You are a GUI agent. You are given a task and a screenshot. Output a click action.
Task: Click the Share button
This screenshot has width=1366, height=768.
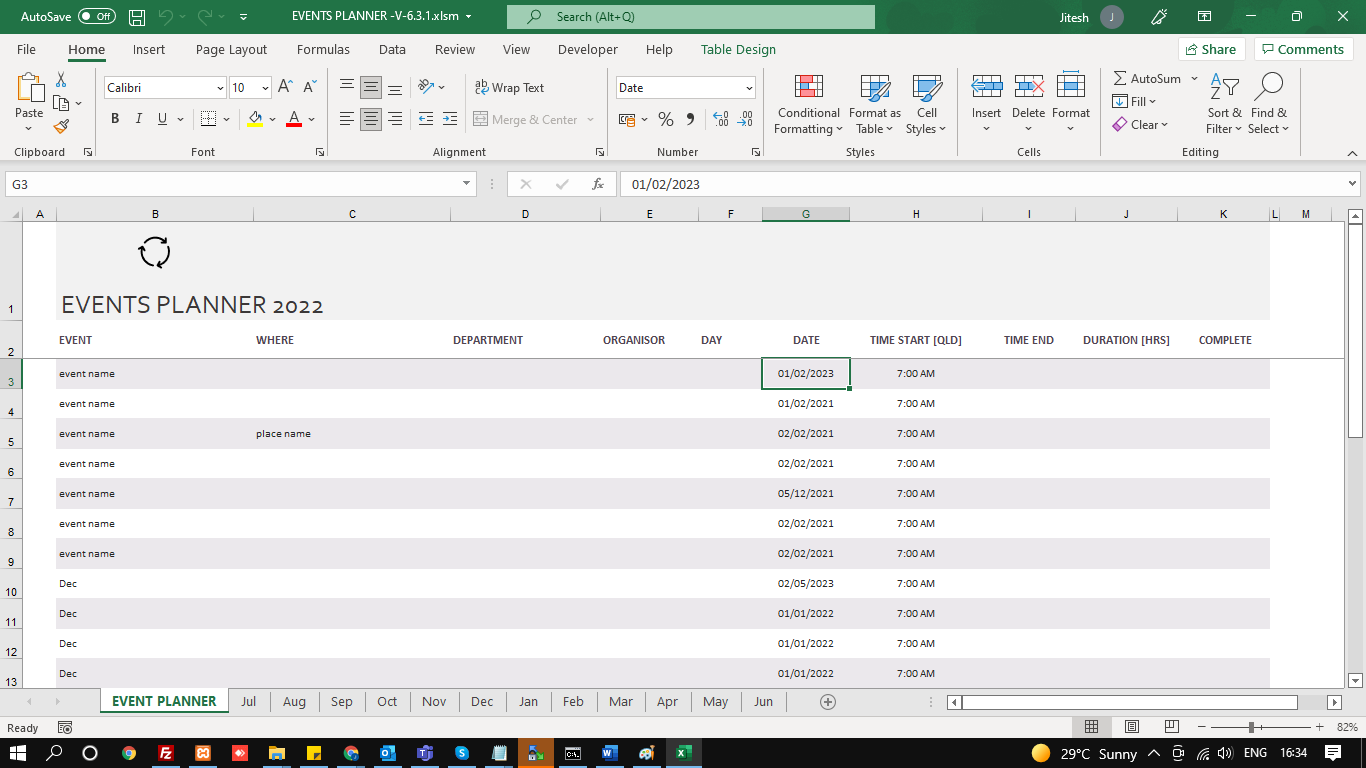pyautogui.click(x=1210, y=50)
